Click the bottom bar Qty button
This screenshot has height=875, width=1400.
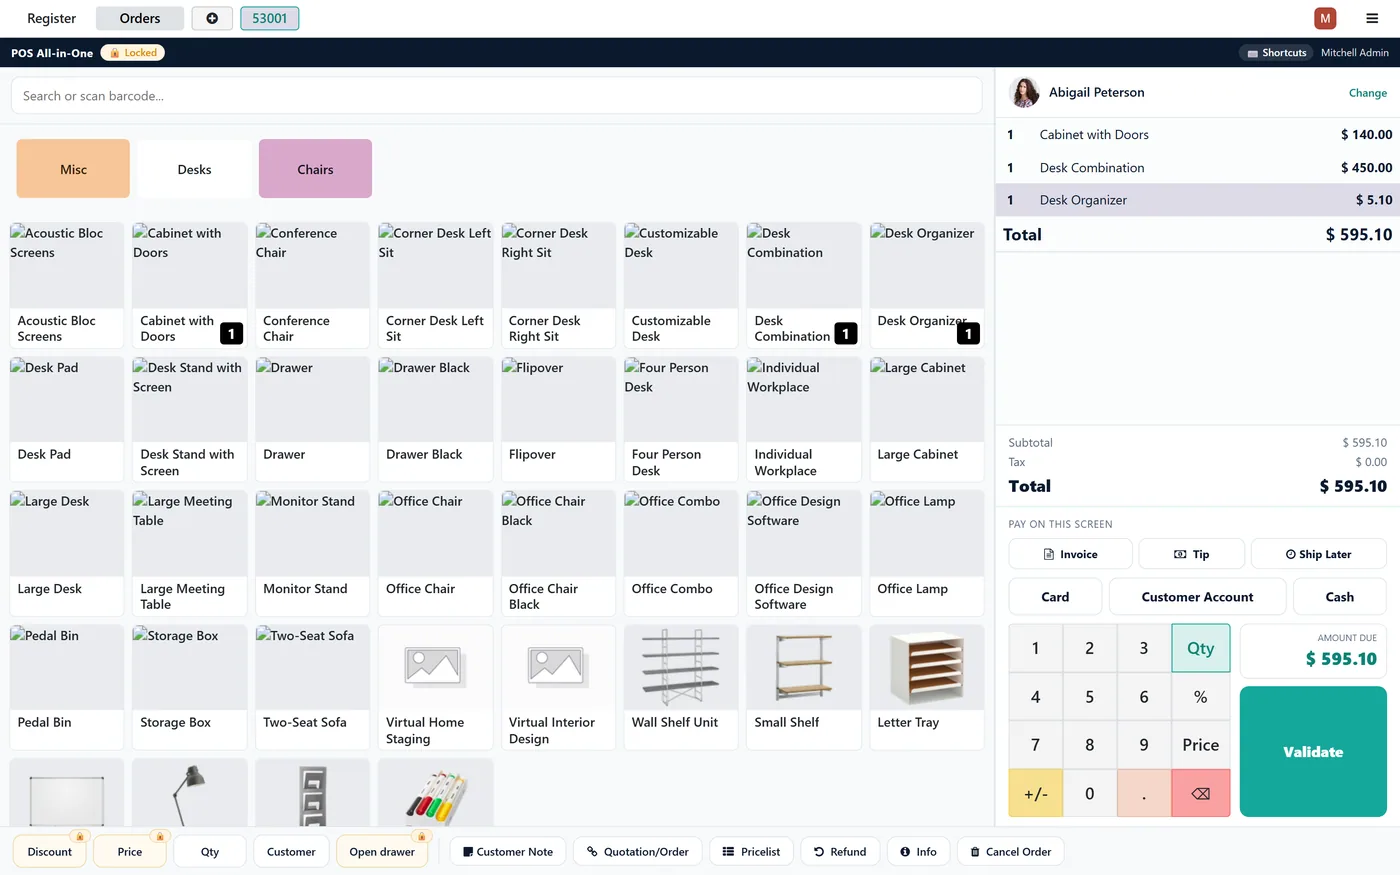pyautogui.click(x=210, y=852)
